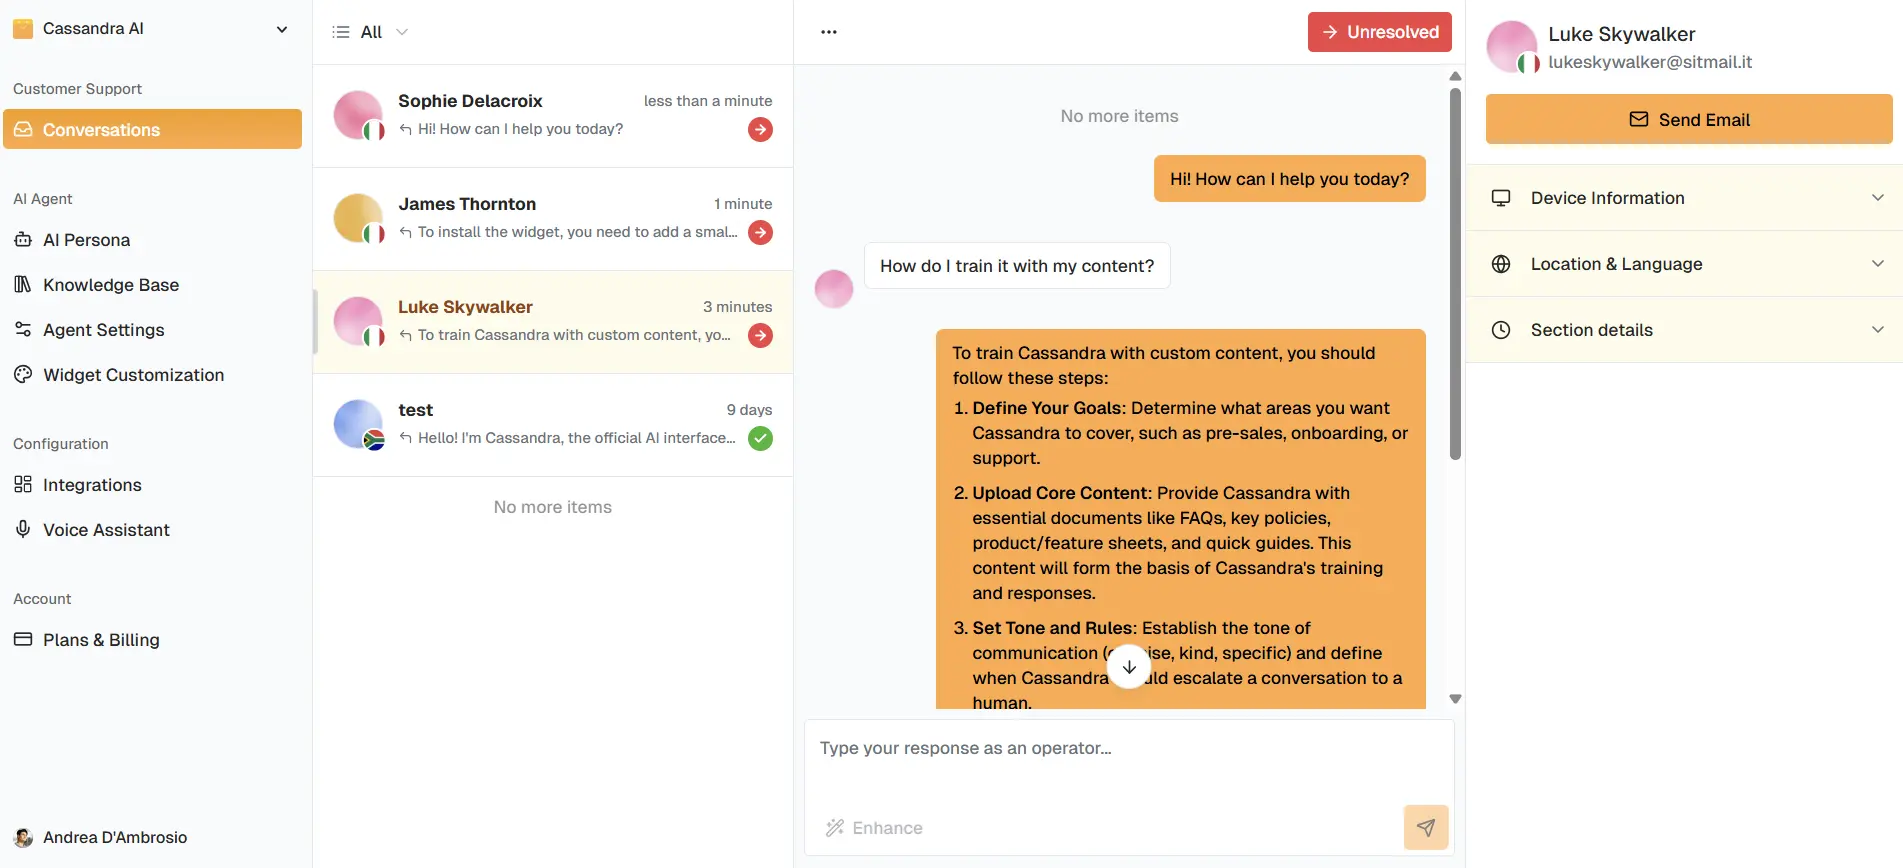Open Agent Settings
The height and width of the screenshot is (868, 1903).
152,330
